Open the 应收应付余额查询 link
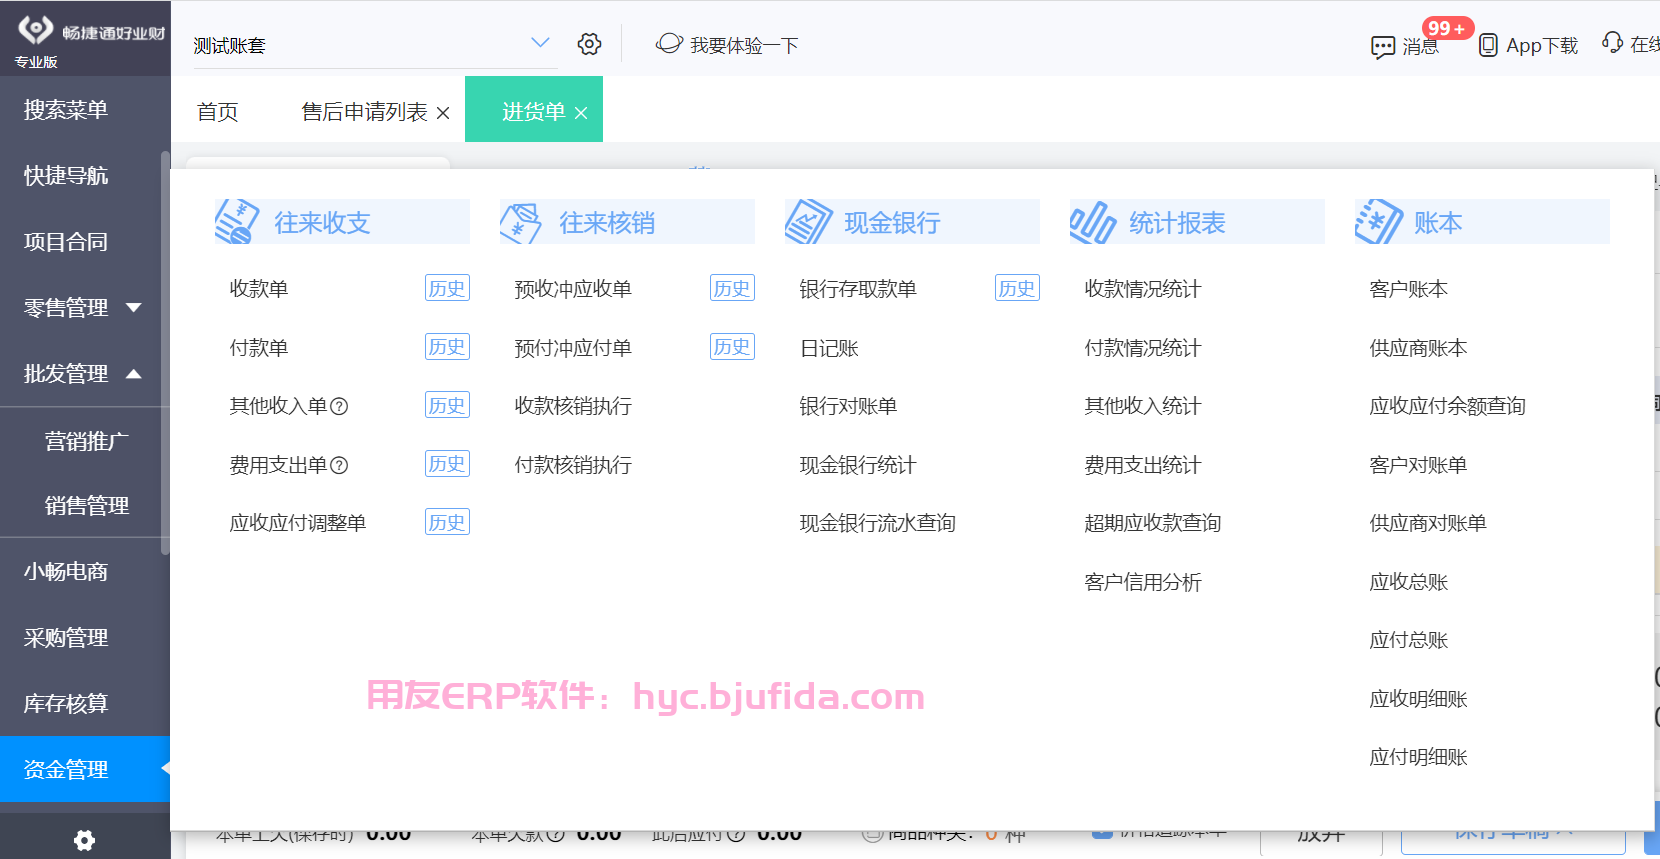This screenshot has height=859, width=1660. [1448, 406]
